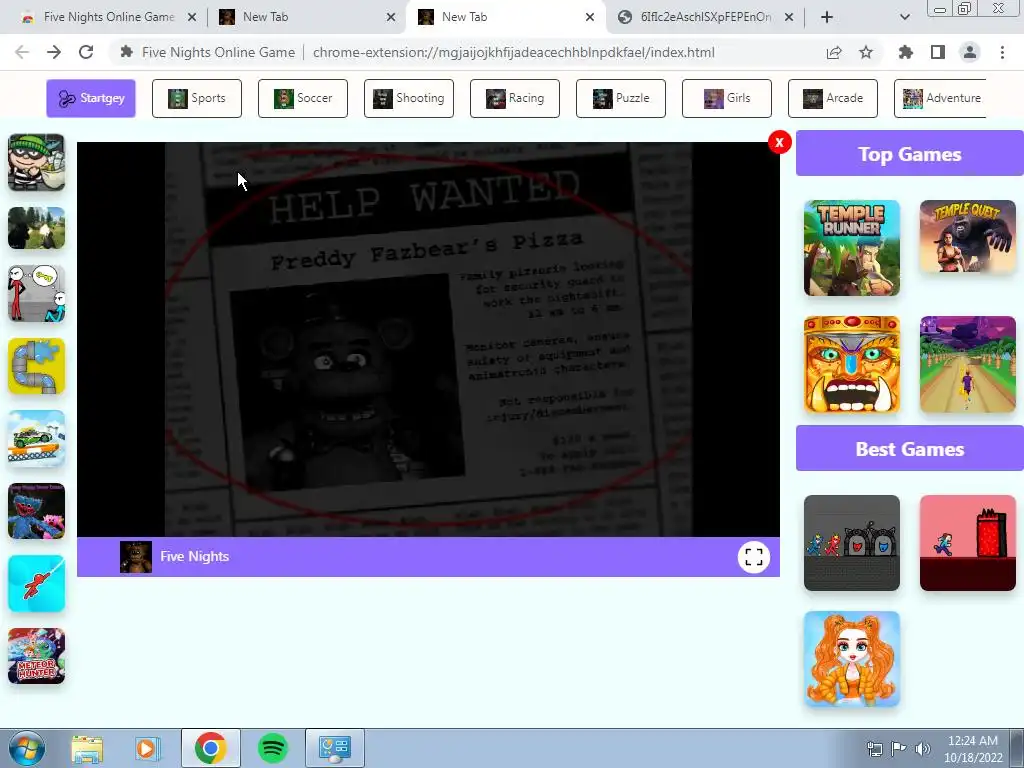
Task: Open File Explorer from the taskbar
Action: [87, 748]
